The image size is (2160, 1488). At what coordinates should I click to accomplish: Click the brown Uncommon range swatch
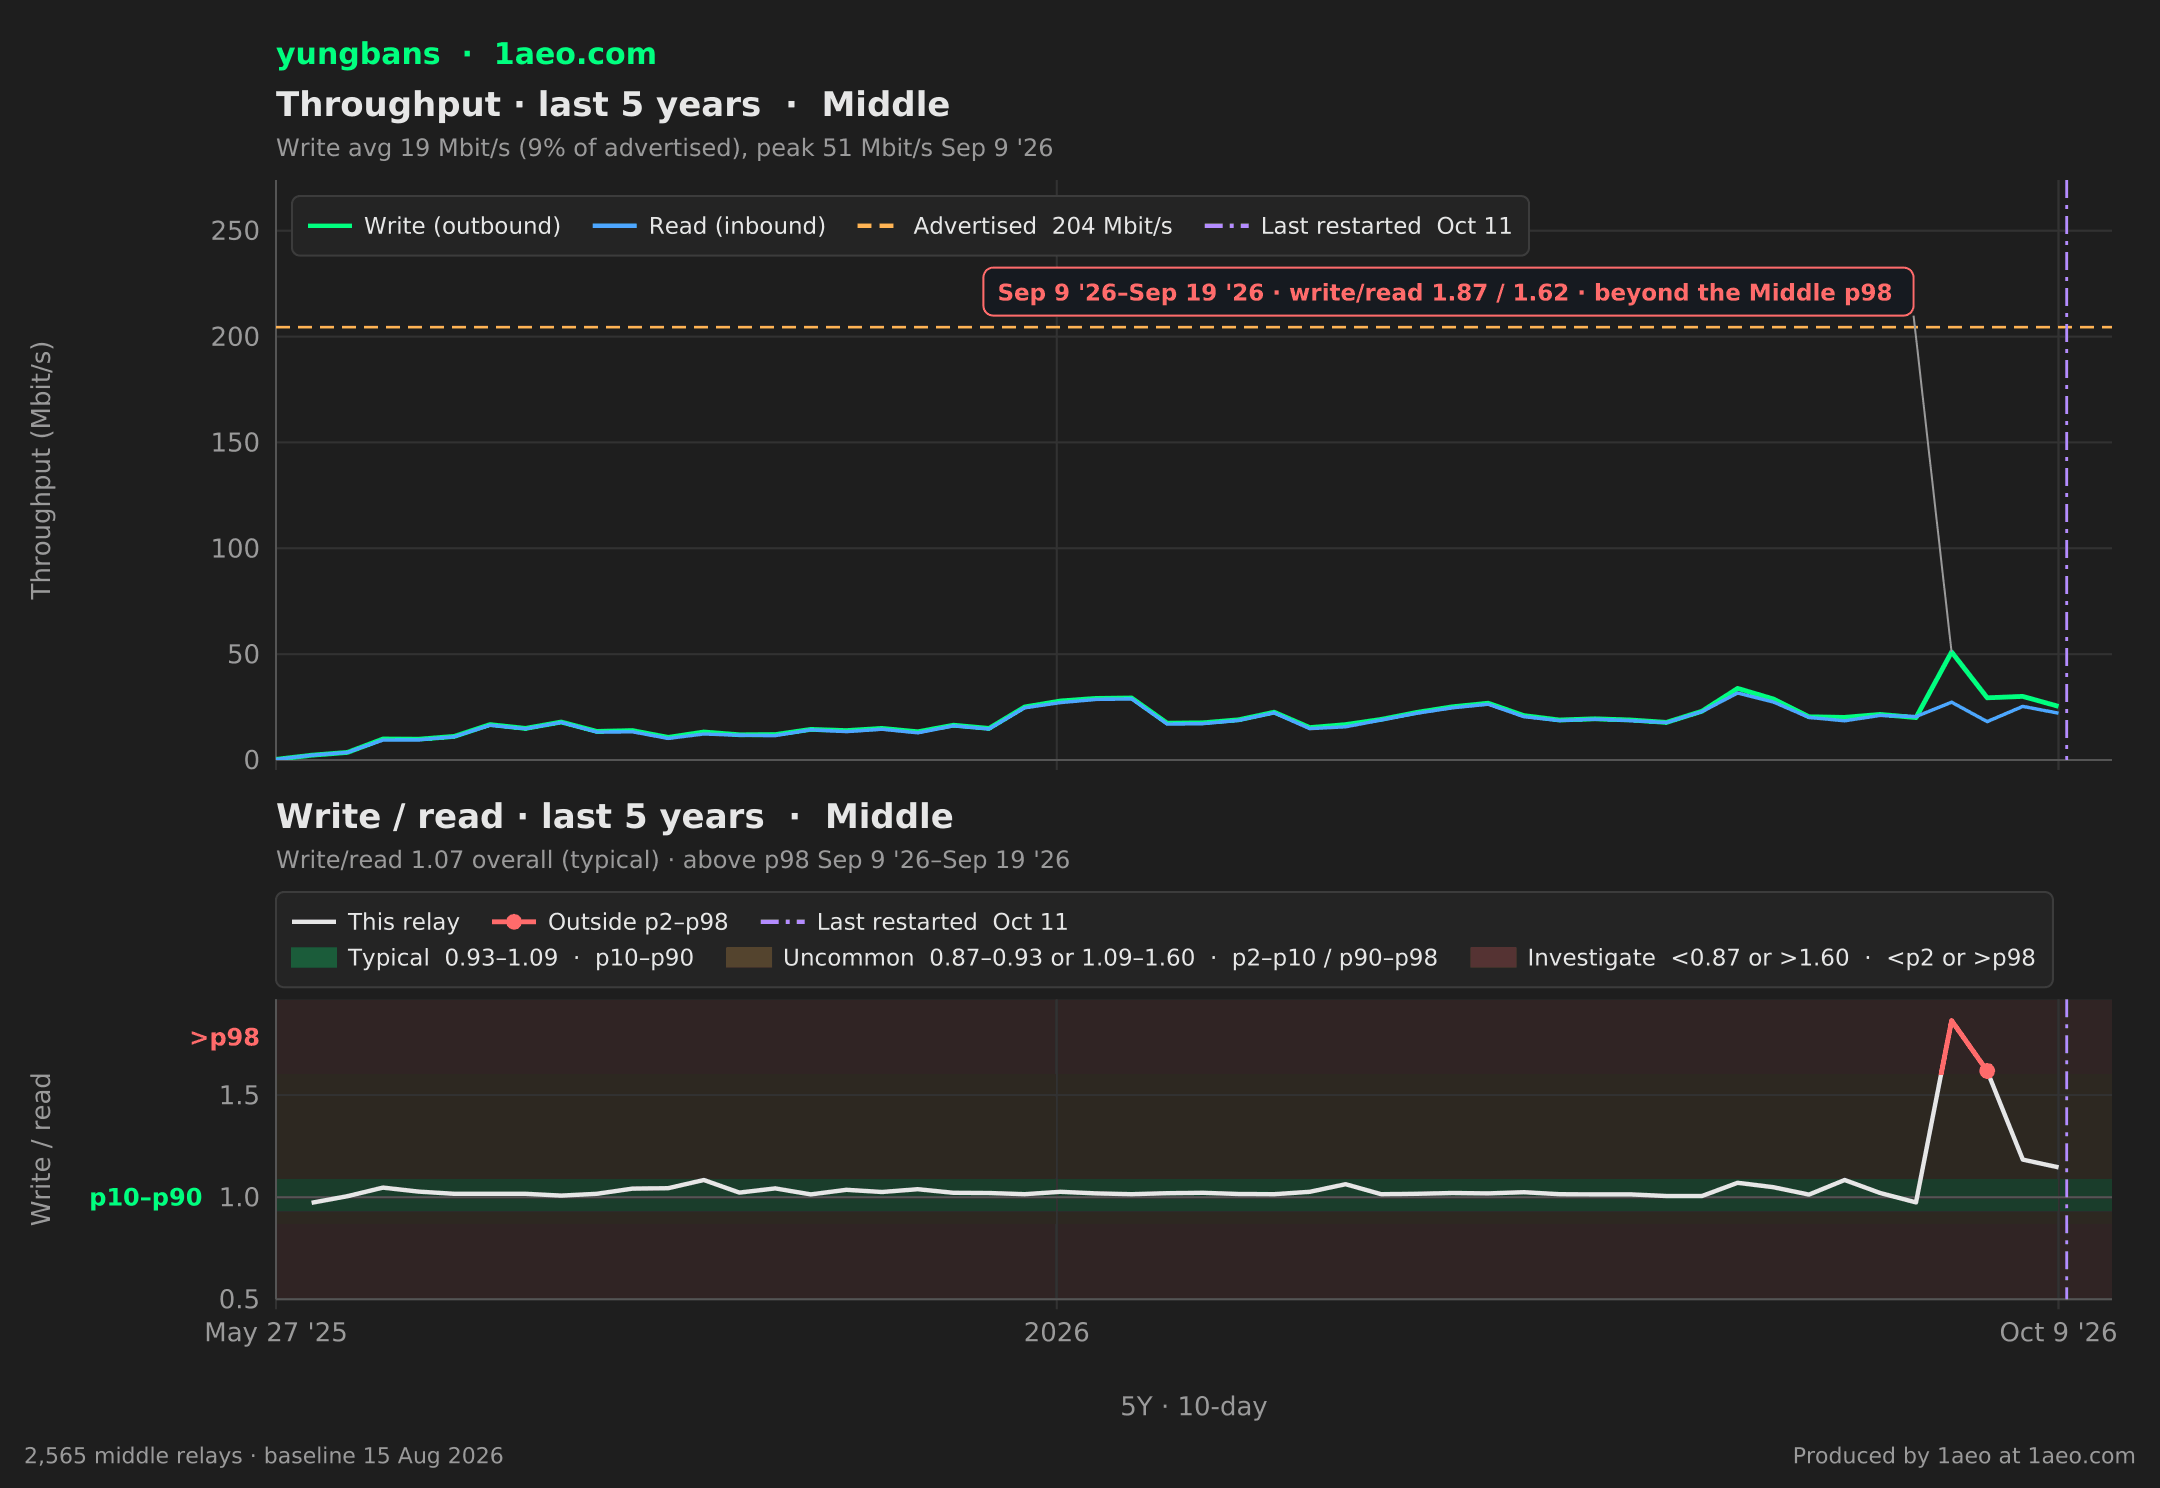(749, 958)
